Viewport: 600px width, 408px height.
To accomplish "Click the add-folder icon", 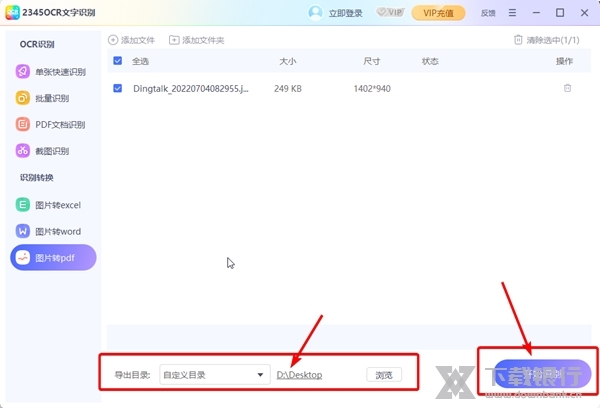I will tap(174, 40).
